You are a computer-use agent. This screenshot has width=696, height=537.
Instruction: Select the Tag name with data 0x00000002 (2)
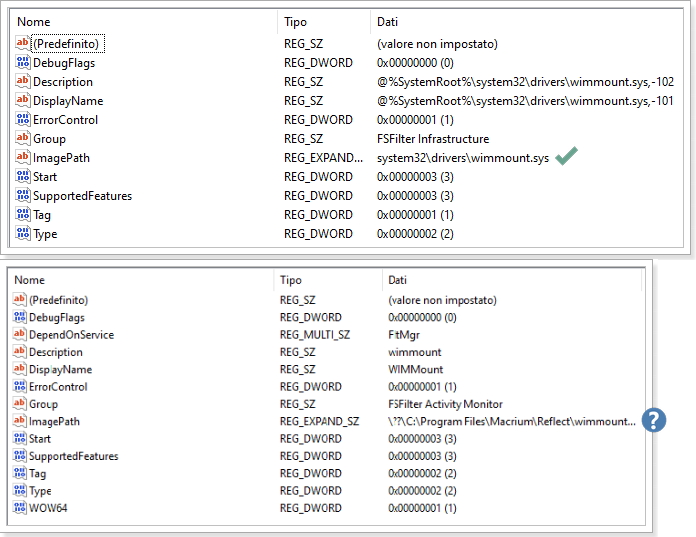tap(37, 474)
